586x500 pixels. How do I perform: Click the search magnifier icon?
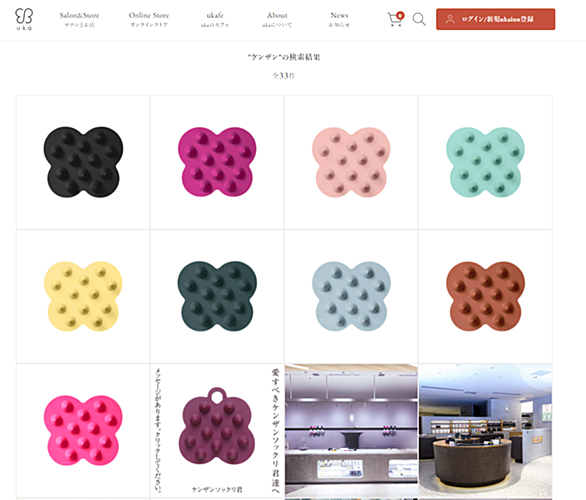(x=419, y=19)
